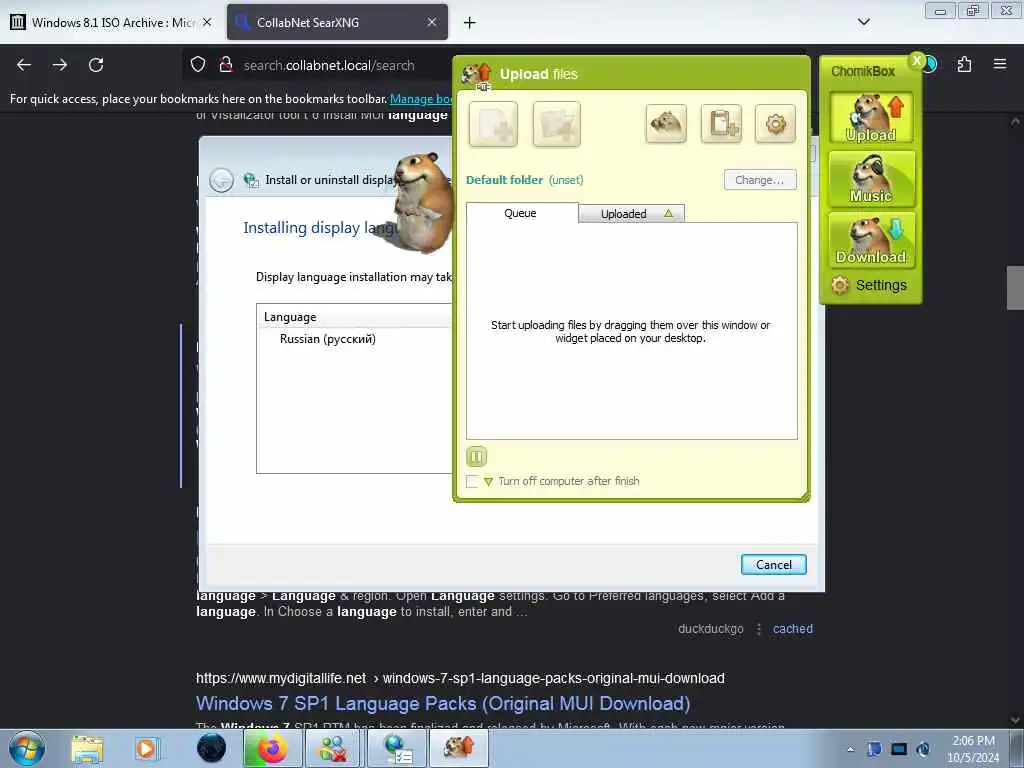Close the CollabNet SearXNG tab
The image size is (1024, 768).
click(x=432, y=22)
